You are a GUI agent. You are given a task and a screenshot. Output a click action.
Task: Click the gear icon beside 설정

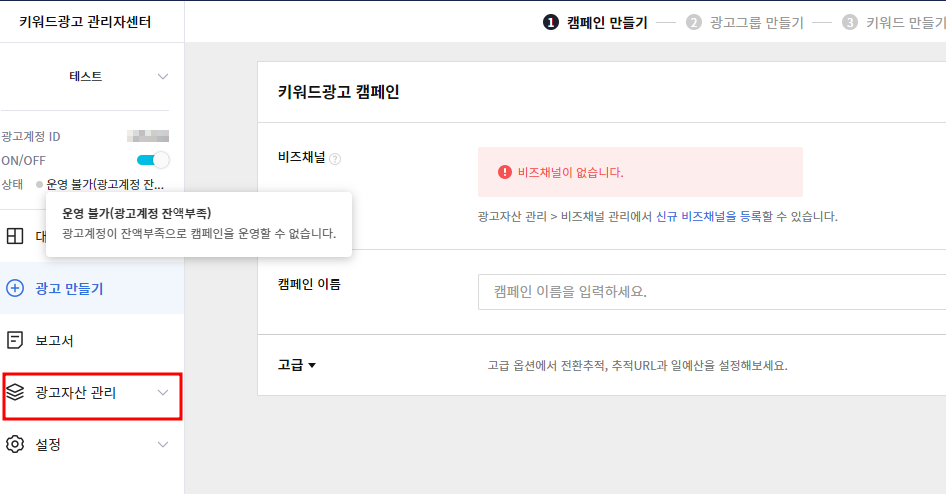(15, 445)
